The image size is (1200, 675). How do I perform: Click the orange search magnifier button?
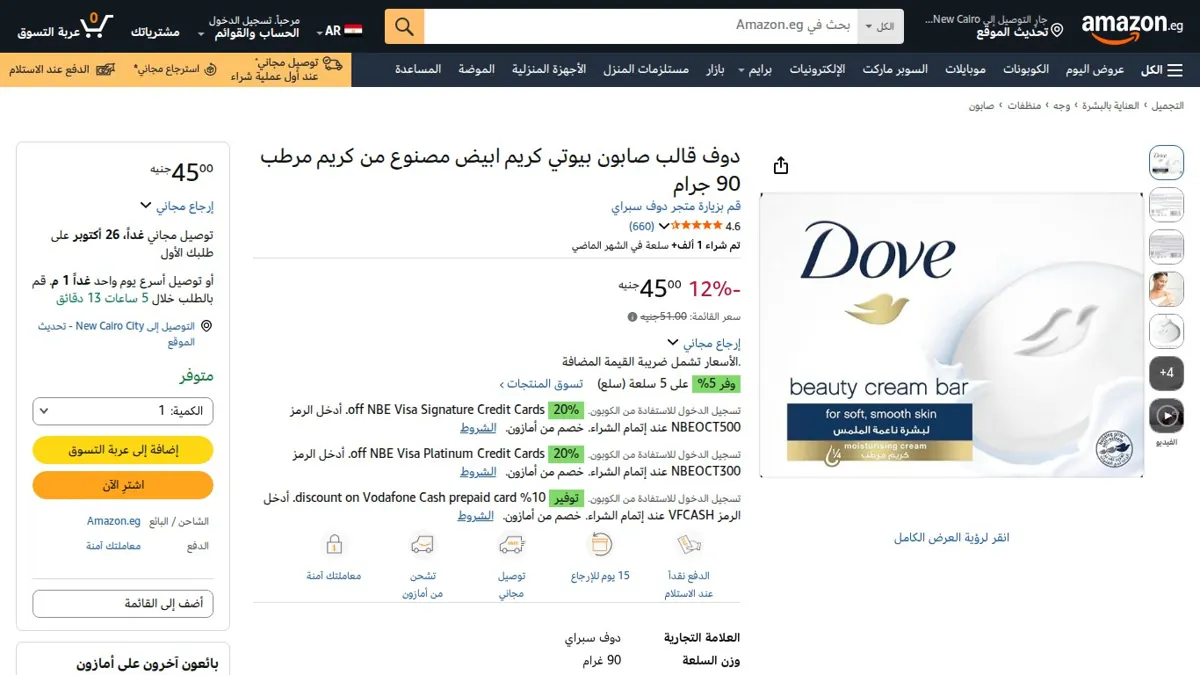coord(404,26)
